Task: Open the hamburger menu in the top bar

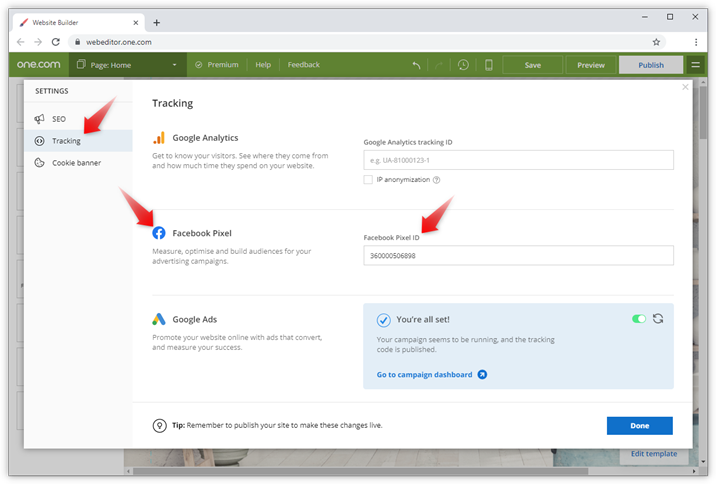Action: point(696,65)
